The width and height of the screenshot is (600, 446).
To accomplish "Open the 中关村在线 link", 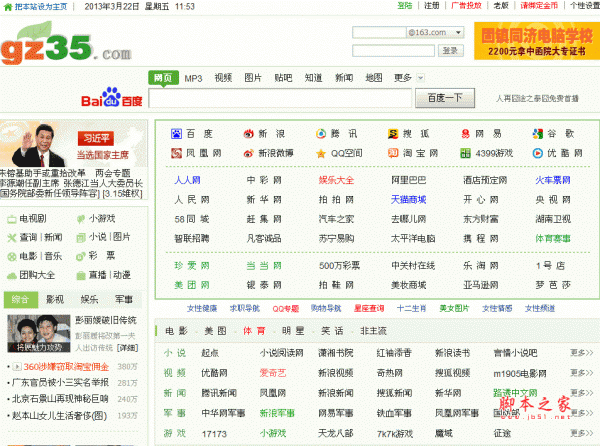I will pos(413,265).
